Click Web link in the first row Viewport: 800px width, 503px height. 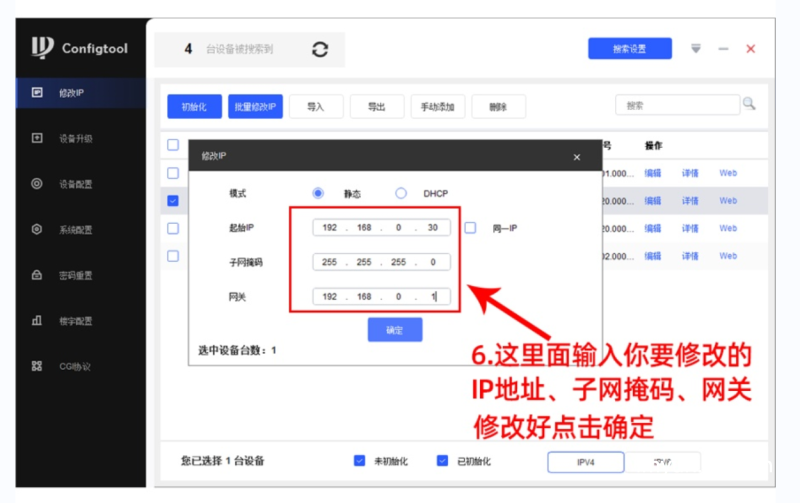pyautogui.click(x=728, y=173)
